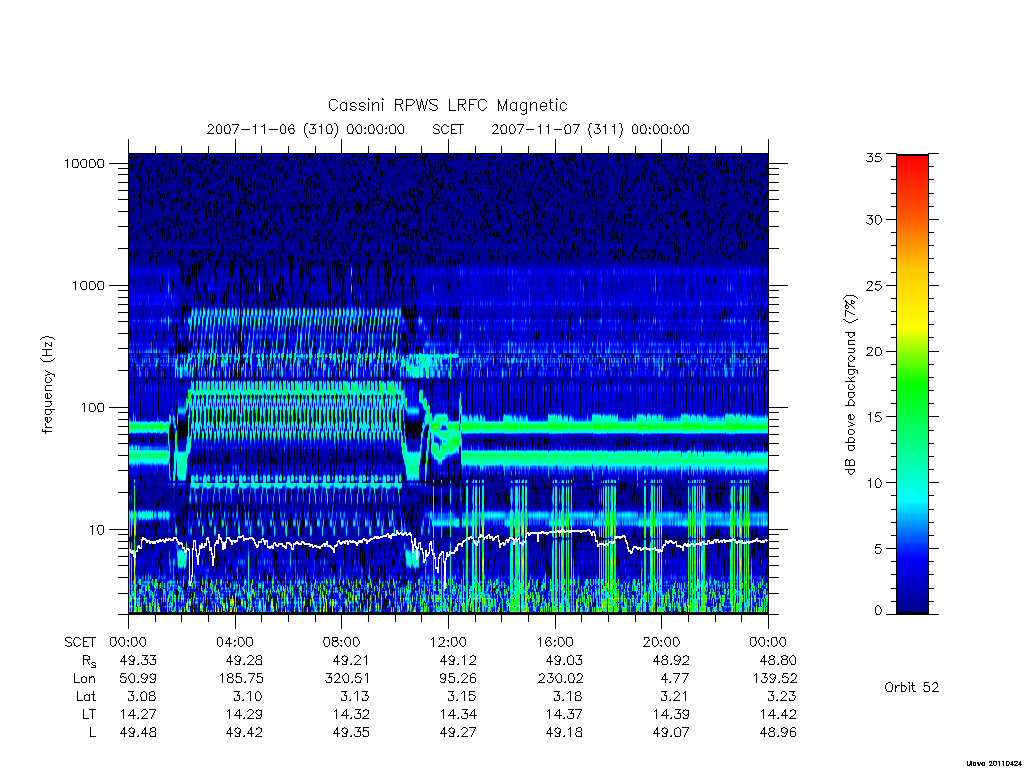
Task: Click the Cassini RPWS LRFC Magnetic title
Action: point(447,105)
